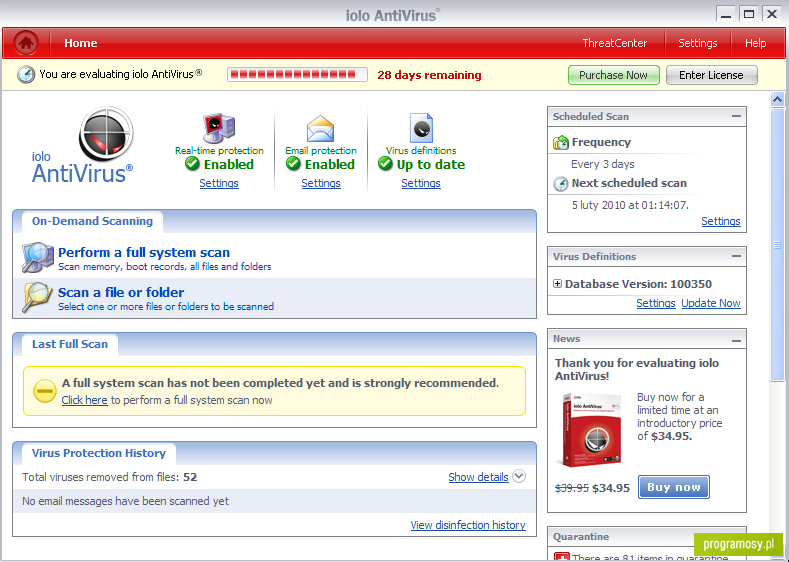789x562 pixels.
Task: Minimize the iolo AntiVirus window
Action: point(726,14)
